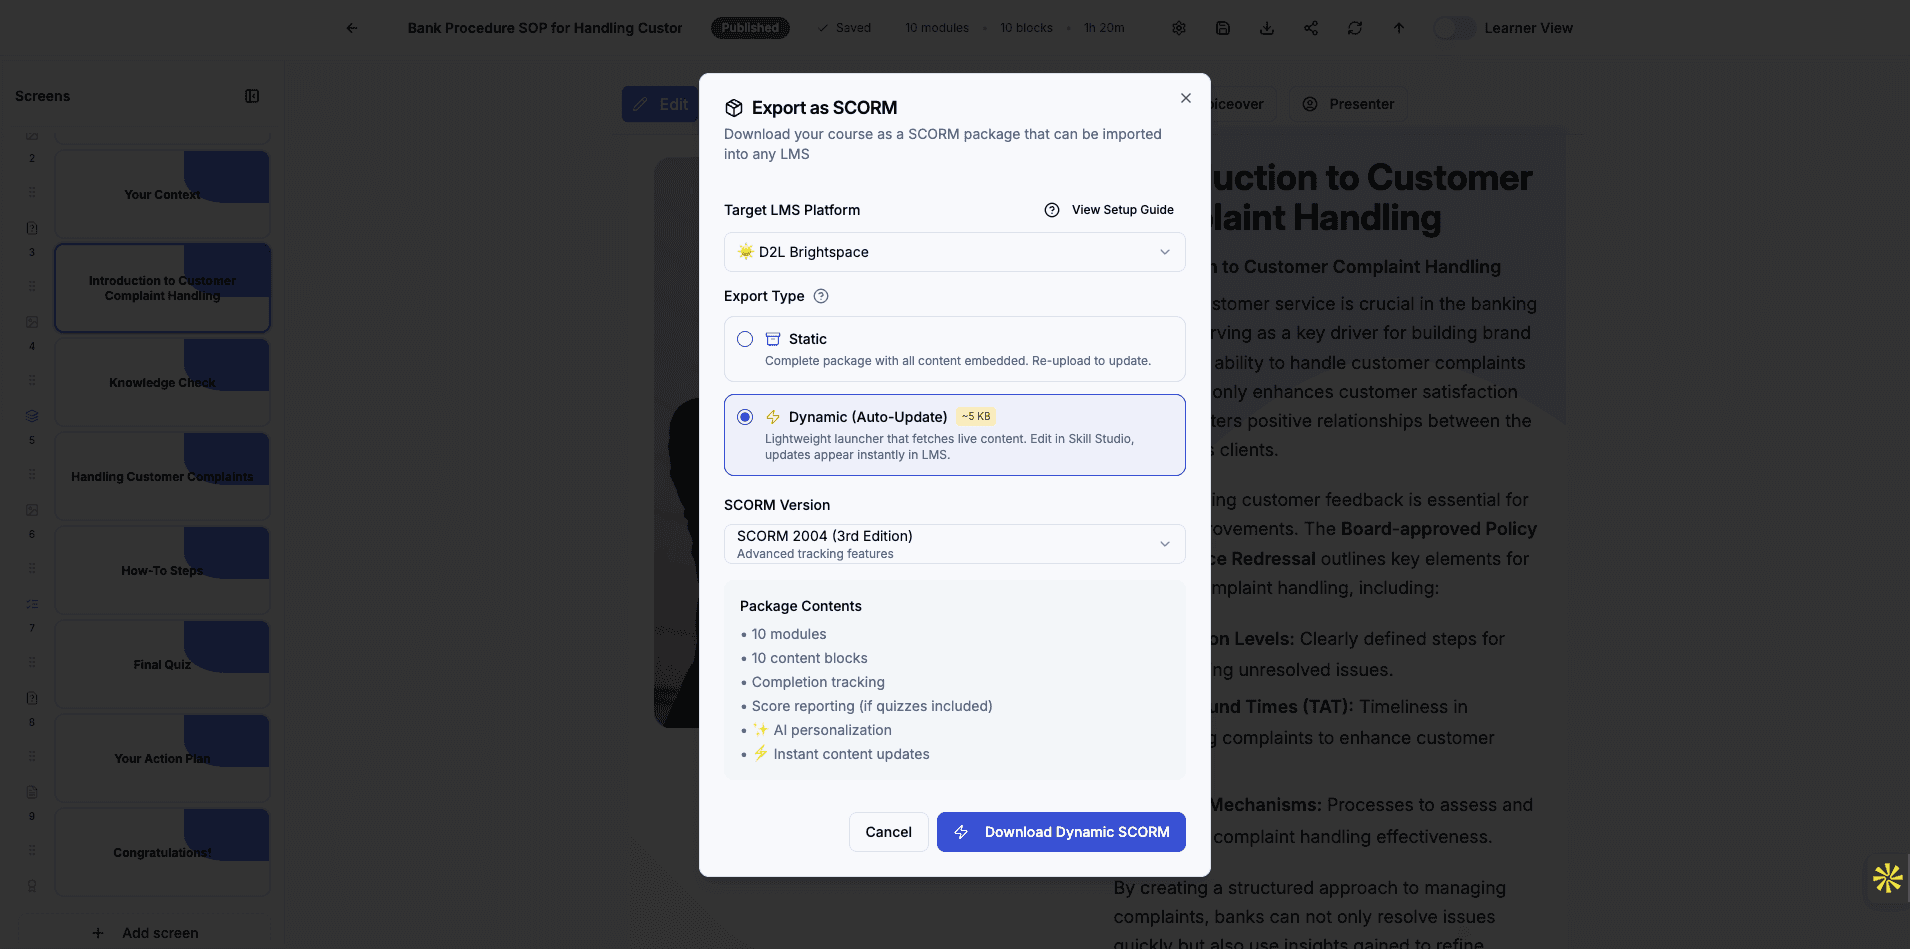
Task: Click the Download Dynamic SCORM button
Action: [x=1061, y=831]
